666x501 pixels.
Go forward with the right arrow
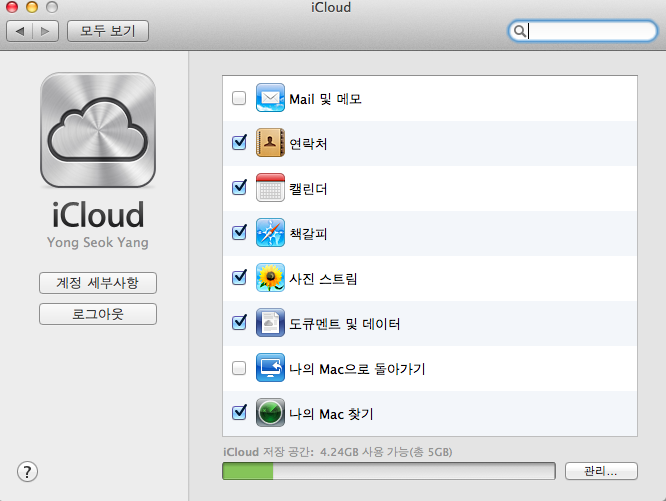coord(45,31)
